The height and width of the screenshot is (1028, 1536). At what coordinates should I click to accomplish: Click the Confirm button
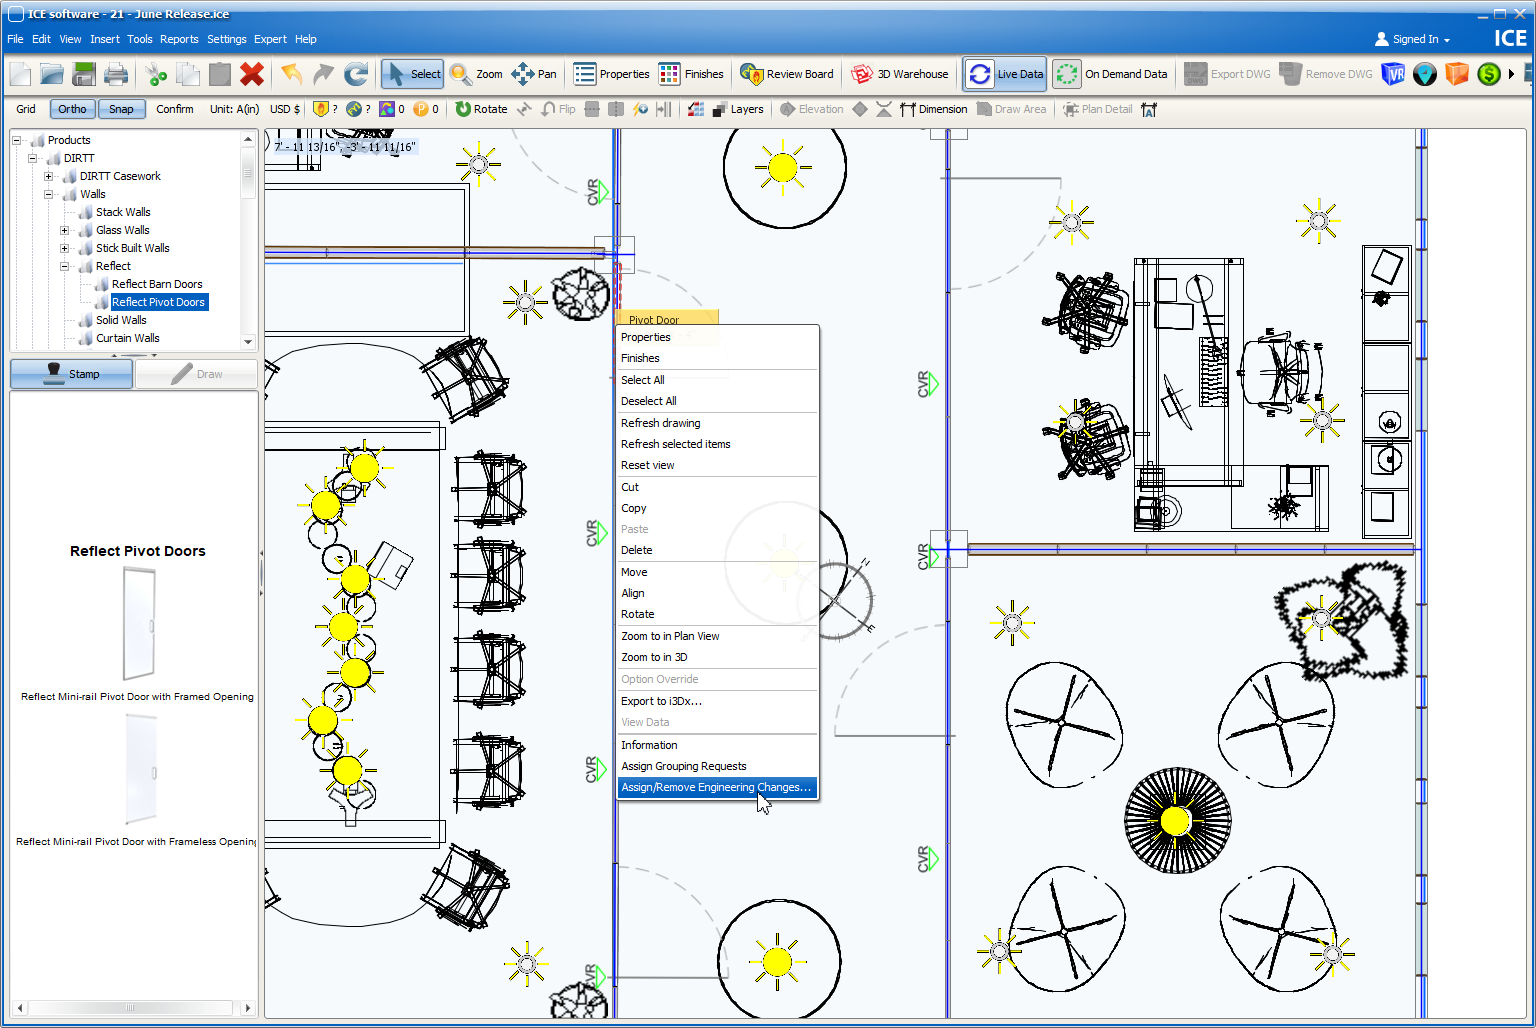pyautogui.click(x=175, y=109)
